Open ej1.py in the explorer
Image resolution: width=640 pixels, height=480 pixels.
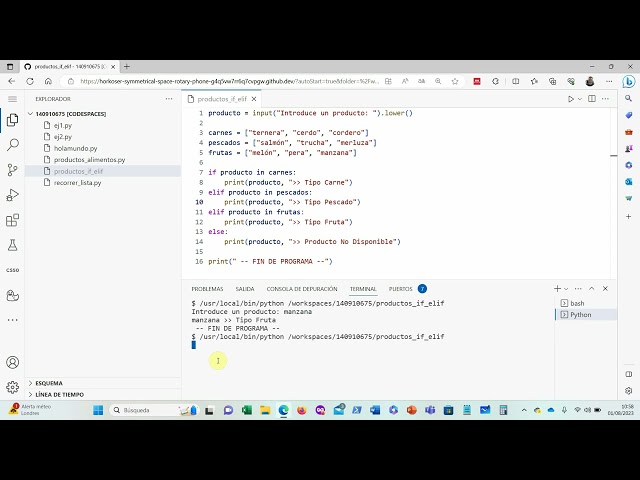pyautogui.click(x=63, y=126)
